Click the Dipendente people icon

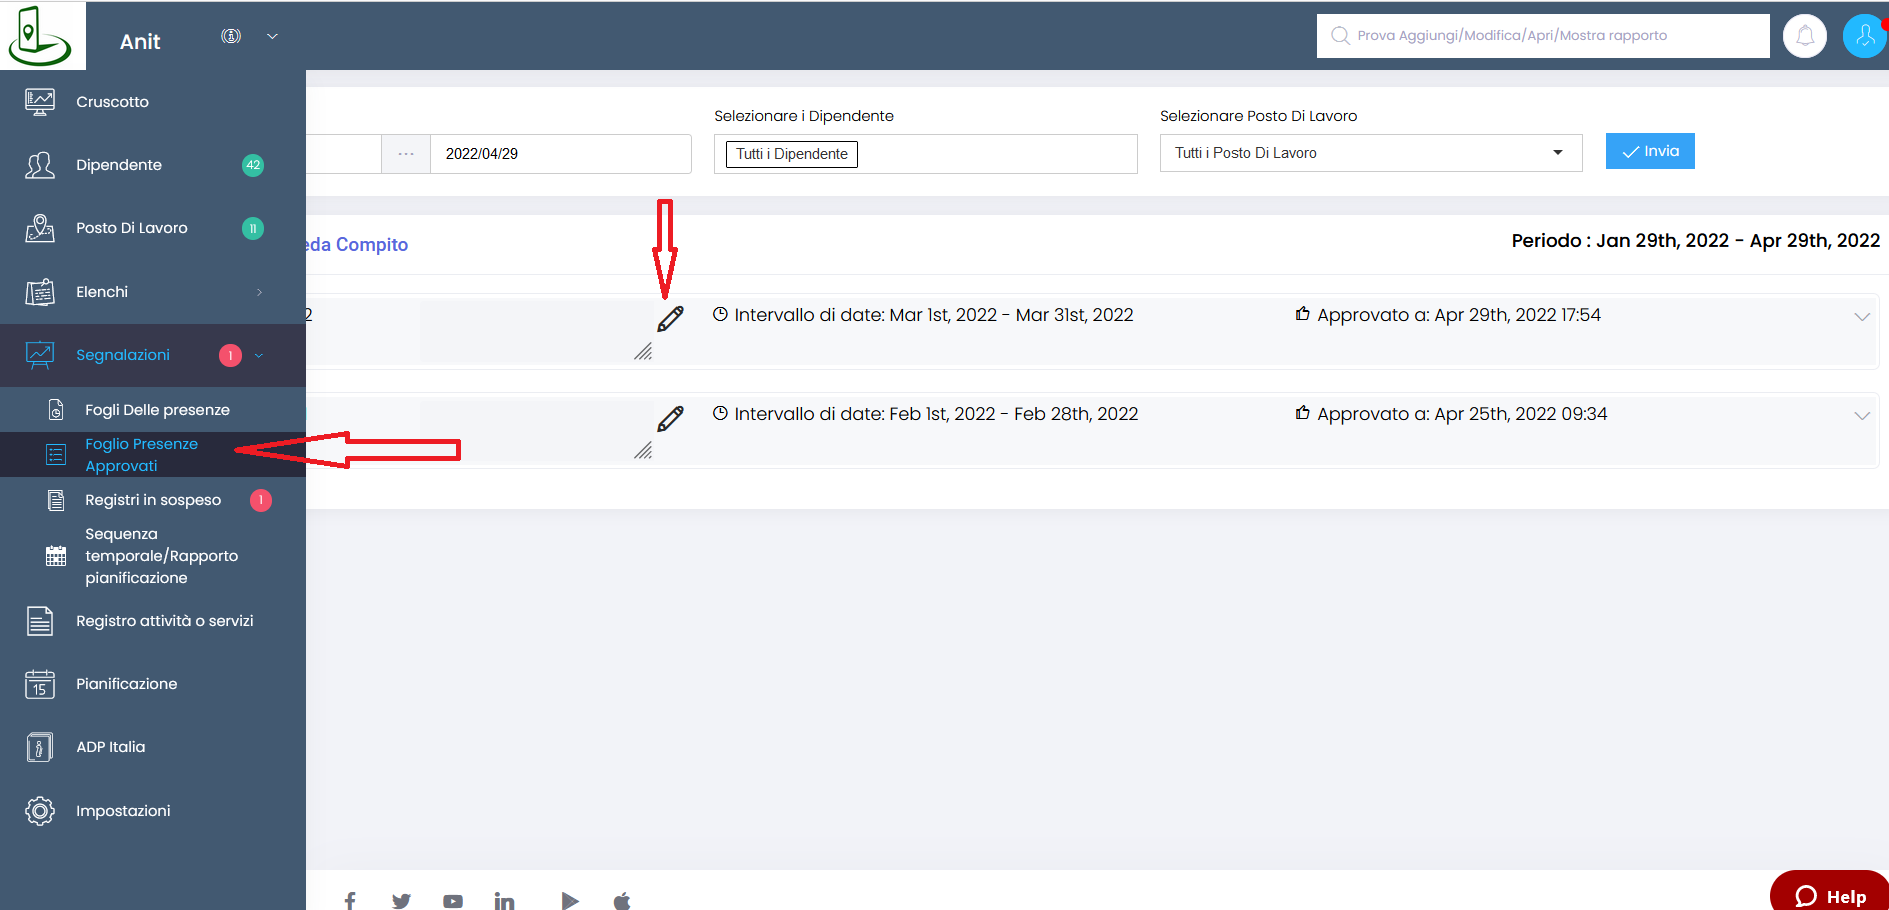click(40, 165)
